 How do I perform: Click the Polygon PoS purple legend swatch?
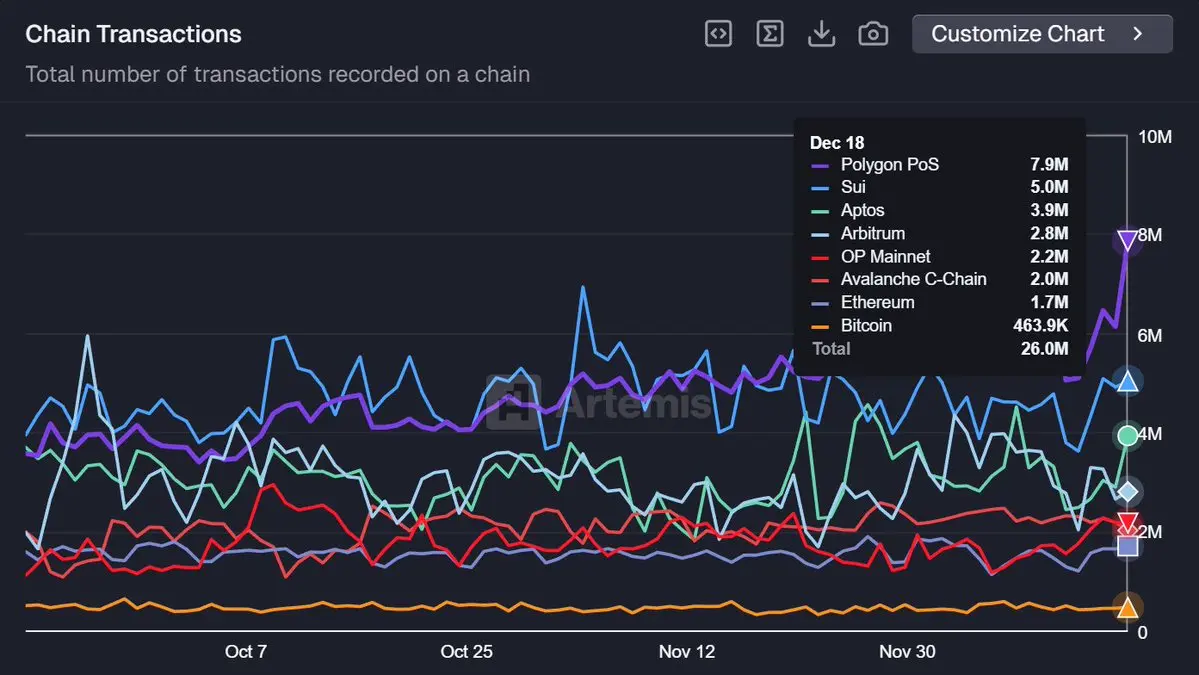click(820, 165)
